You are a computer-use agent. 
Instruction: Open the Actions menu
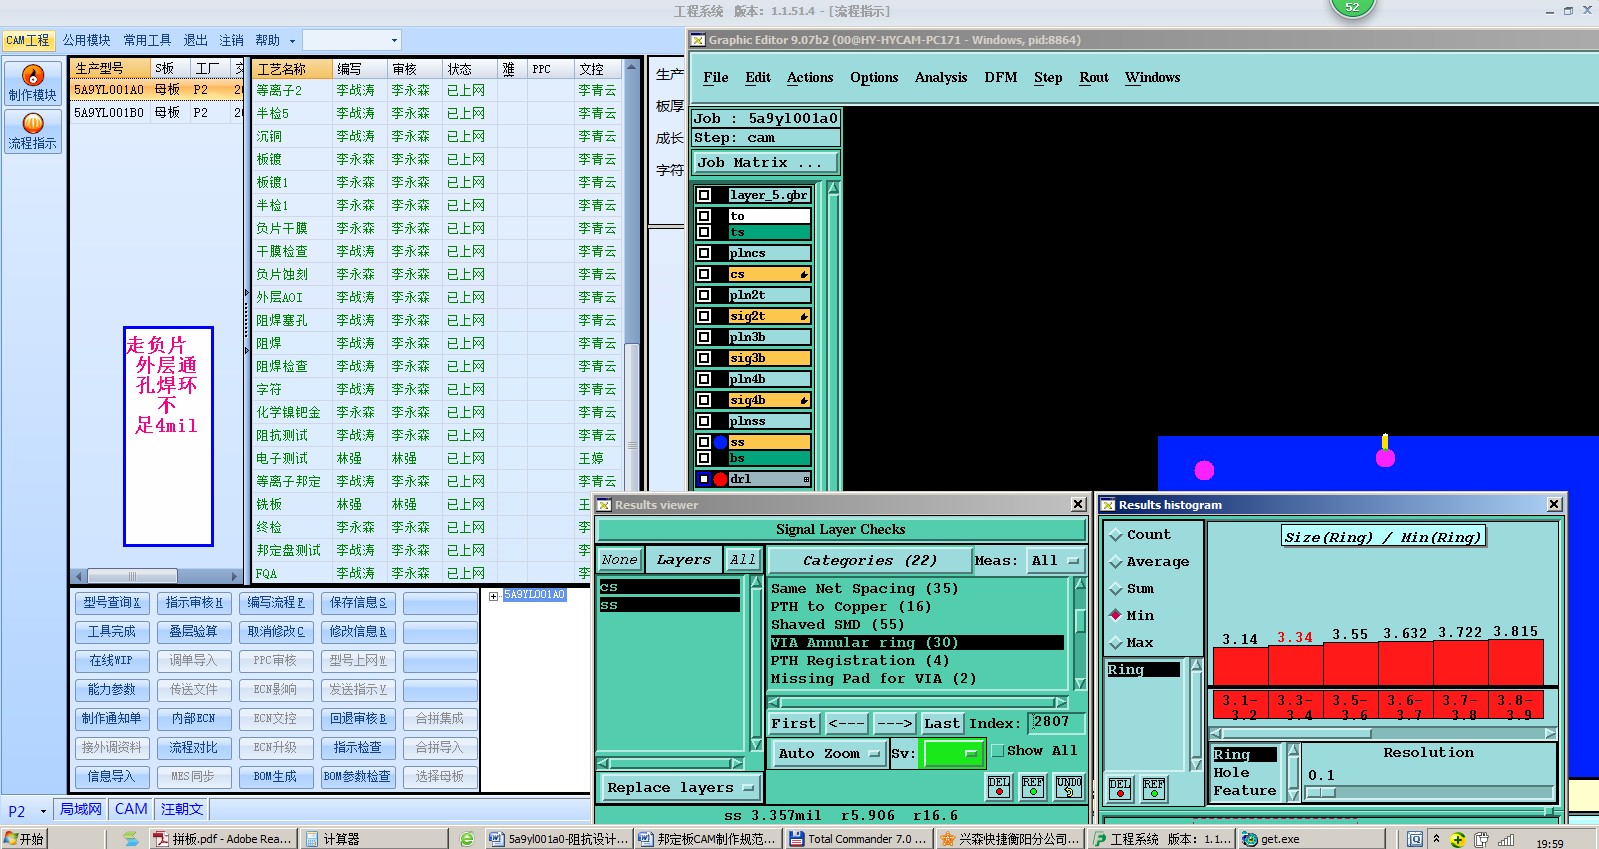(810, 77)
